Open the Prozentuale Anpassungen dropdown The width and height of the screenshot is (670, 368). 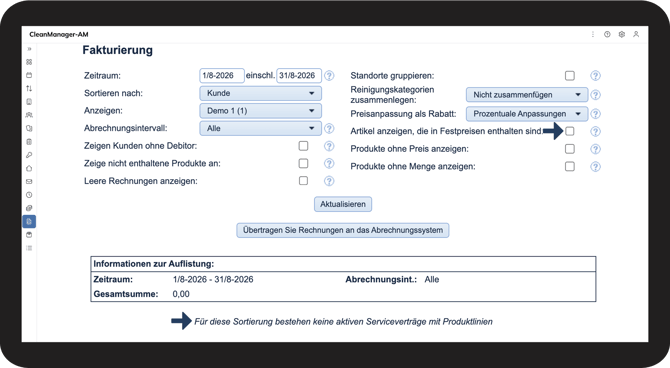527,114
